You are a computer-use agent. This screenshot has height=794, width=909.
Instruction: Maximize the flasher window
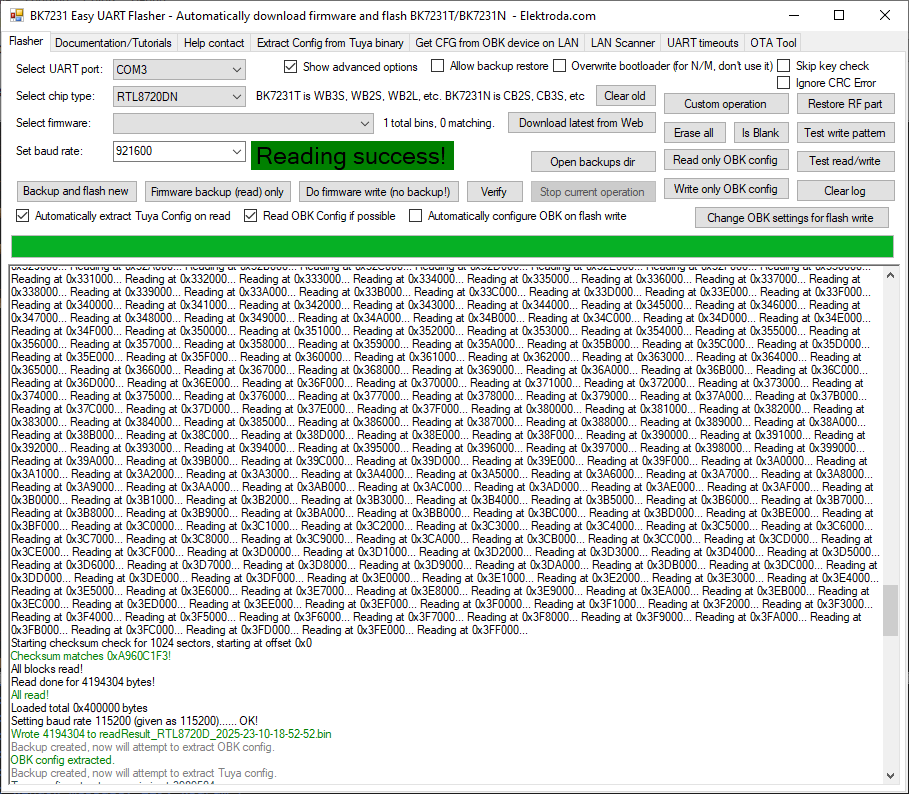pyautogui.click(x=839, y=16)
